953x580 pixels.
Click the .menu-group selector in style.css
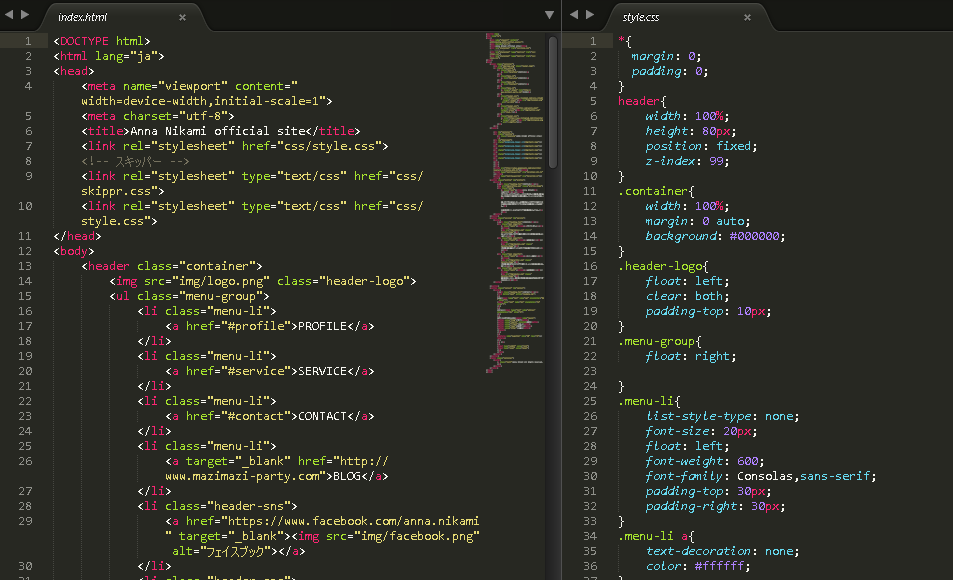[659, 341]
